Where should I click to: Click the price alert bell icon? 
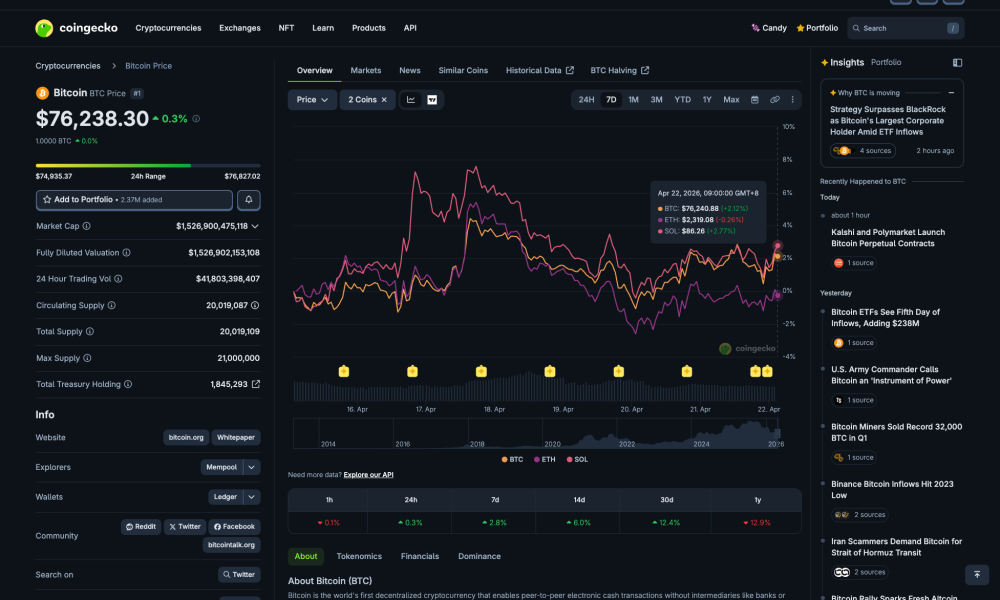click(x=248, y=200)
